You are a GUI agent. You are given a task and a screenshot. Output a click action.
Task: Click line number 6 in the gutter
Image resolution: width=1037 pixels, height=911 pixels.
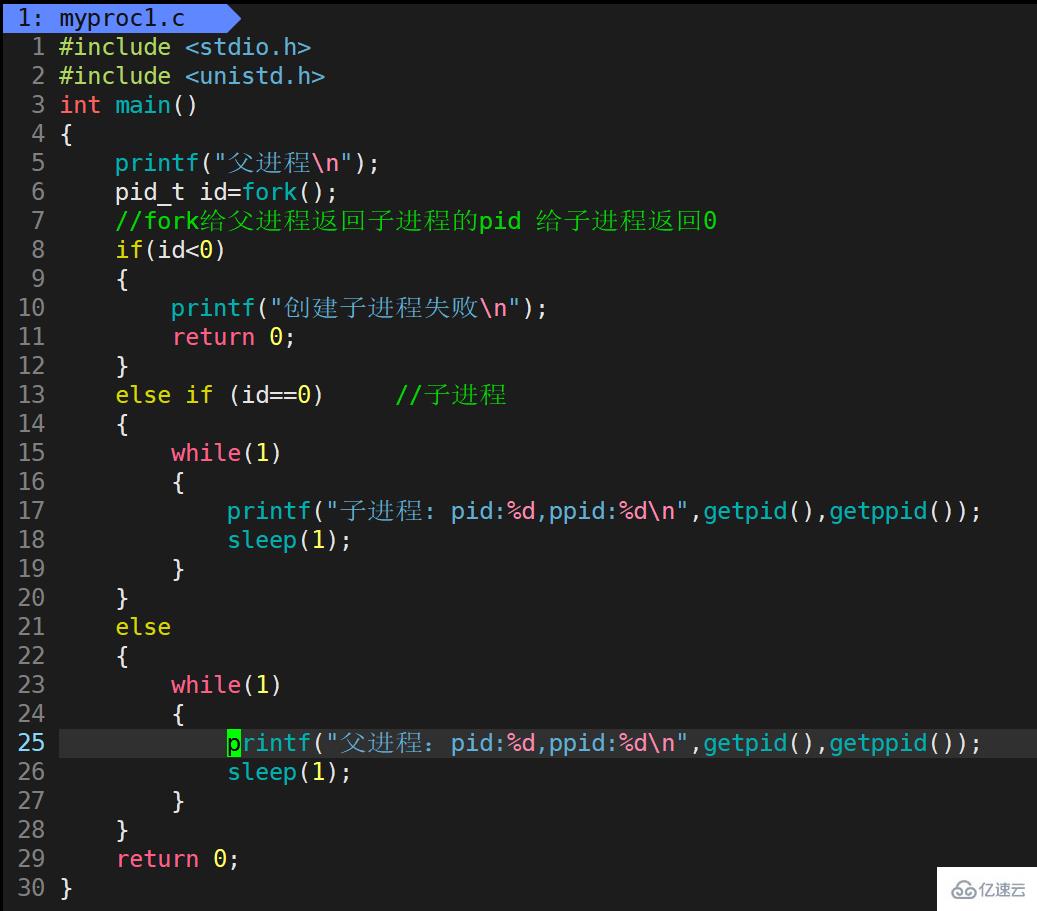coord(38,191)
